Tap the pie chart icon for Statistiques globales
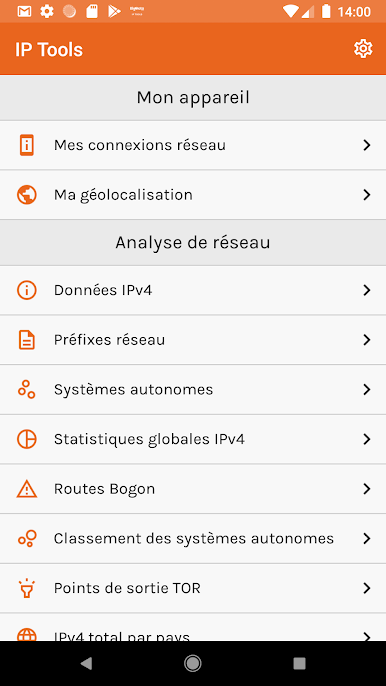The width and height of the screenshot is (386, 686). (x=27, y=439)
